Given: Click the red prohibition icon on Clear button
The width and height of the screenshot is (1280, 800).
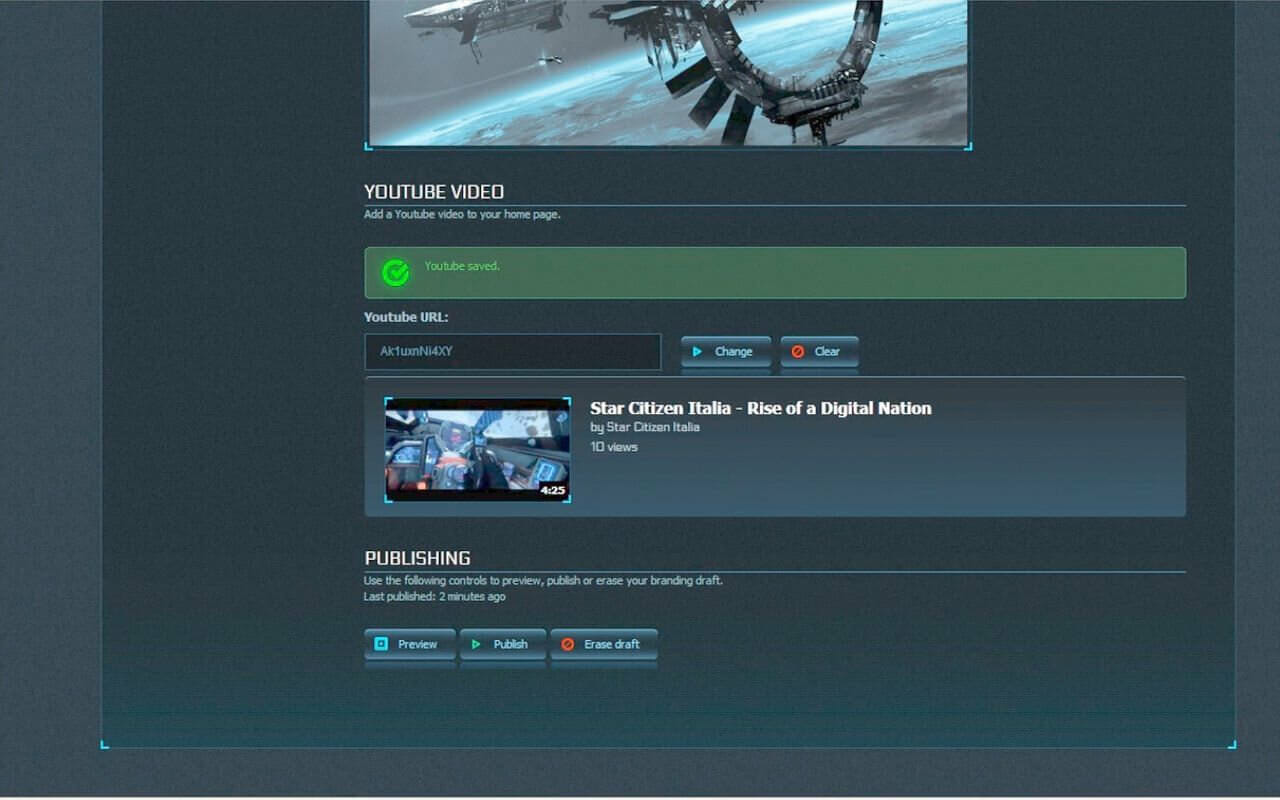Looking at the screenshot, I should pos(798,352).
